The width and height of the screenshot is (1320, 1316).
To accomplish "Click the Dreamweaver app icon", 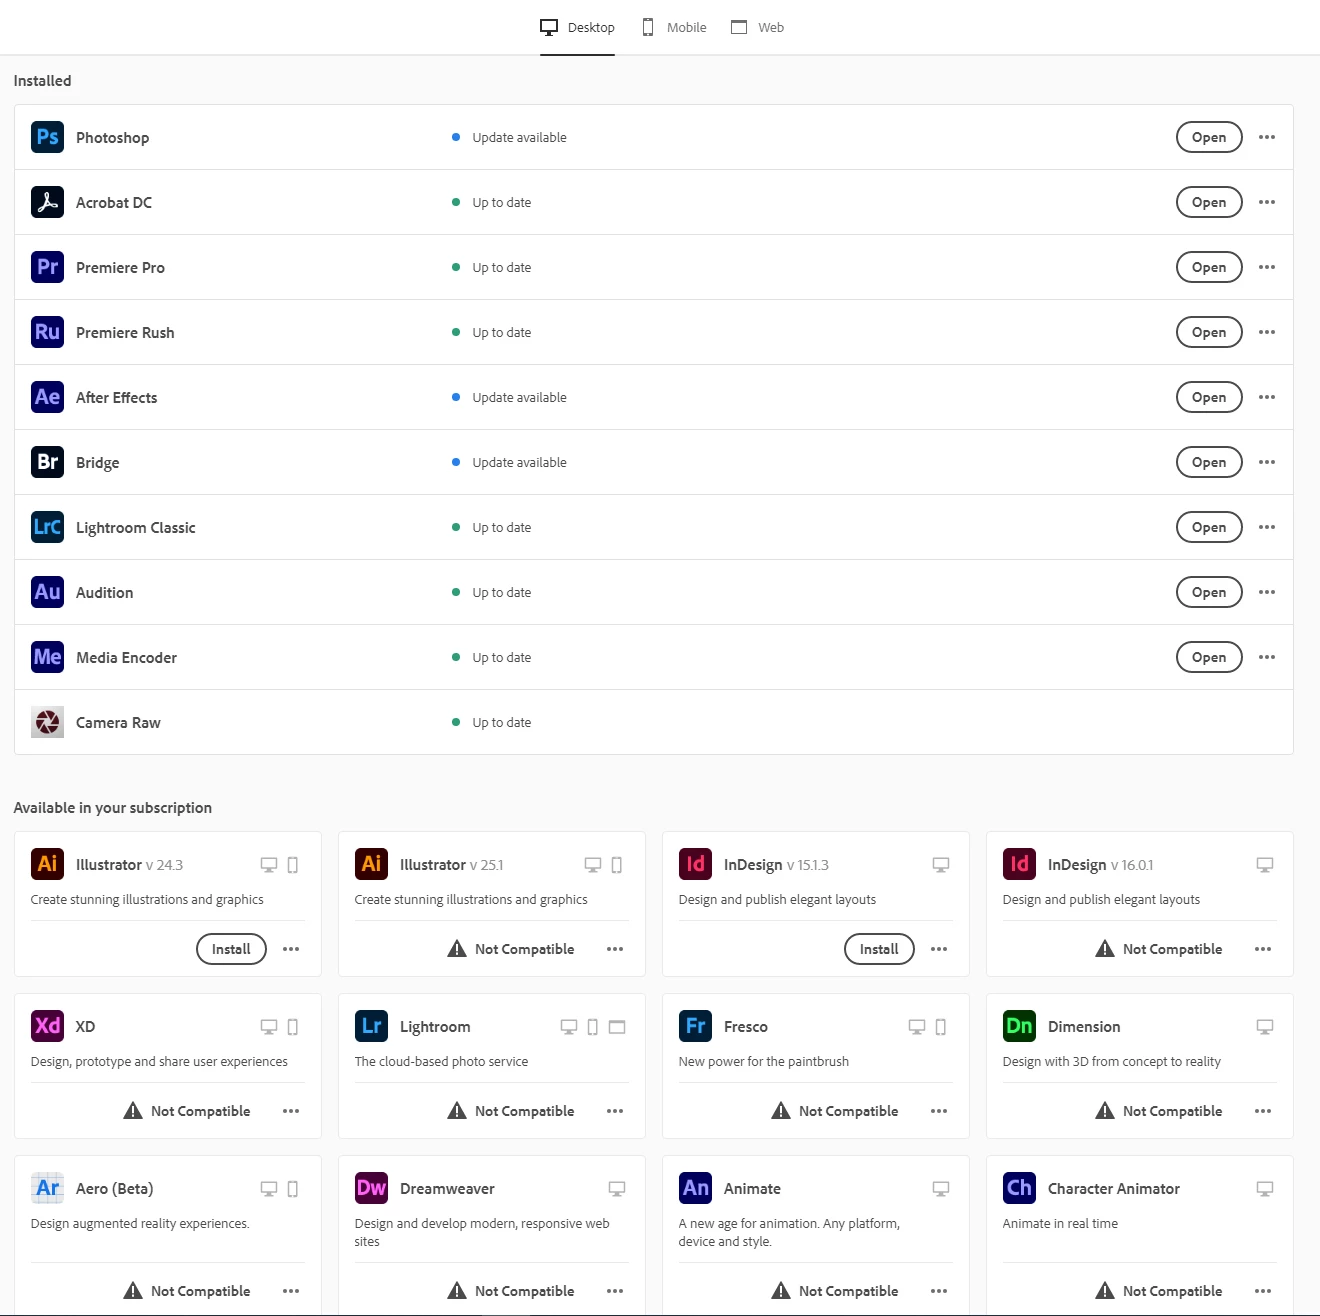I will click(371, 1188).
